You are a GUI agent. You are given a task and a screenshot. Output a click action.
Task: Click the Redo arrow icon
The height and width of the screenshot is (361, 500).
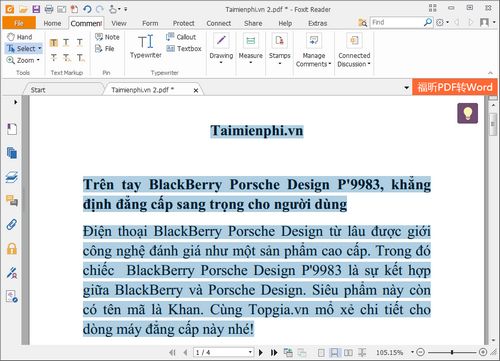tap(100, 9)
